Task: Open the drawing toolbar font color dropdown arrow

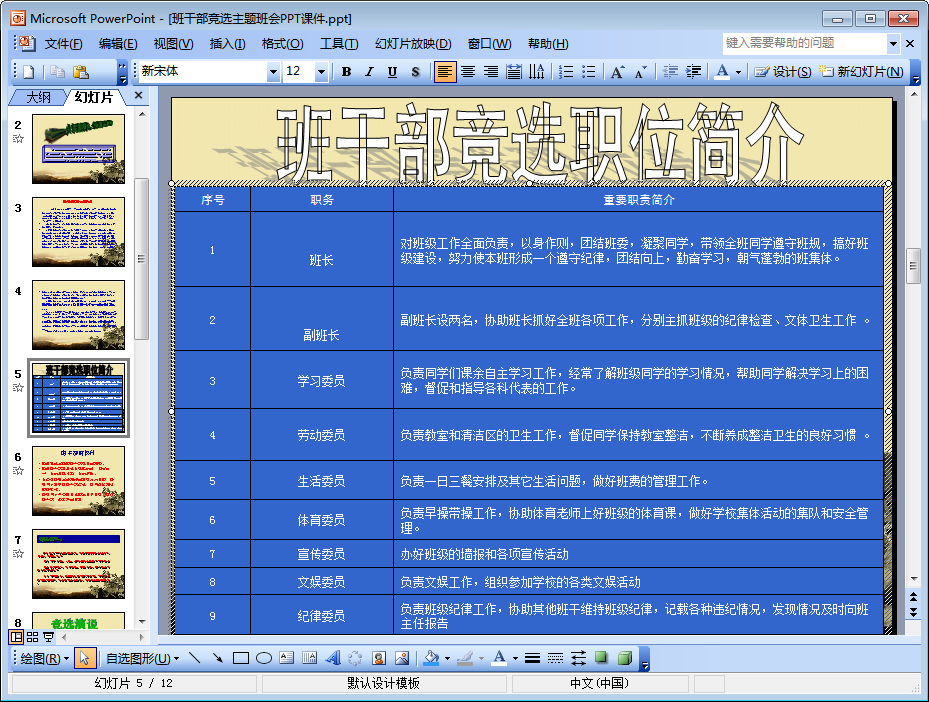Action: tap(515, 658)
